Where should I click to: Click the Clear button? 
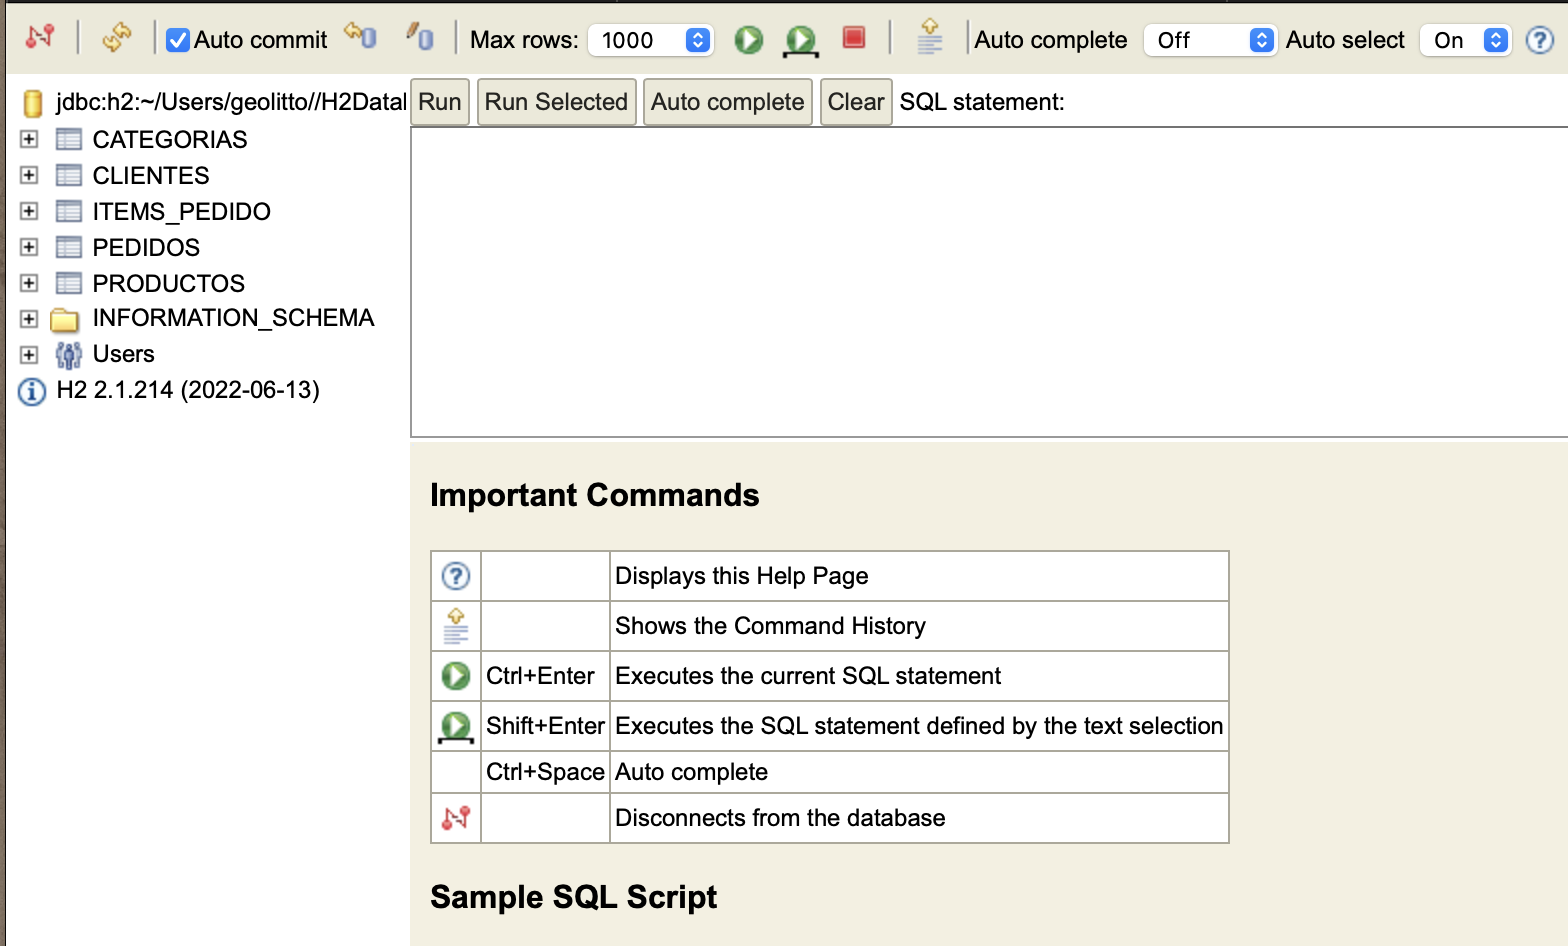point(856,102)
